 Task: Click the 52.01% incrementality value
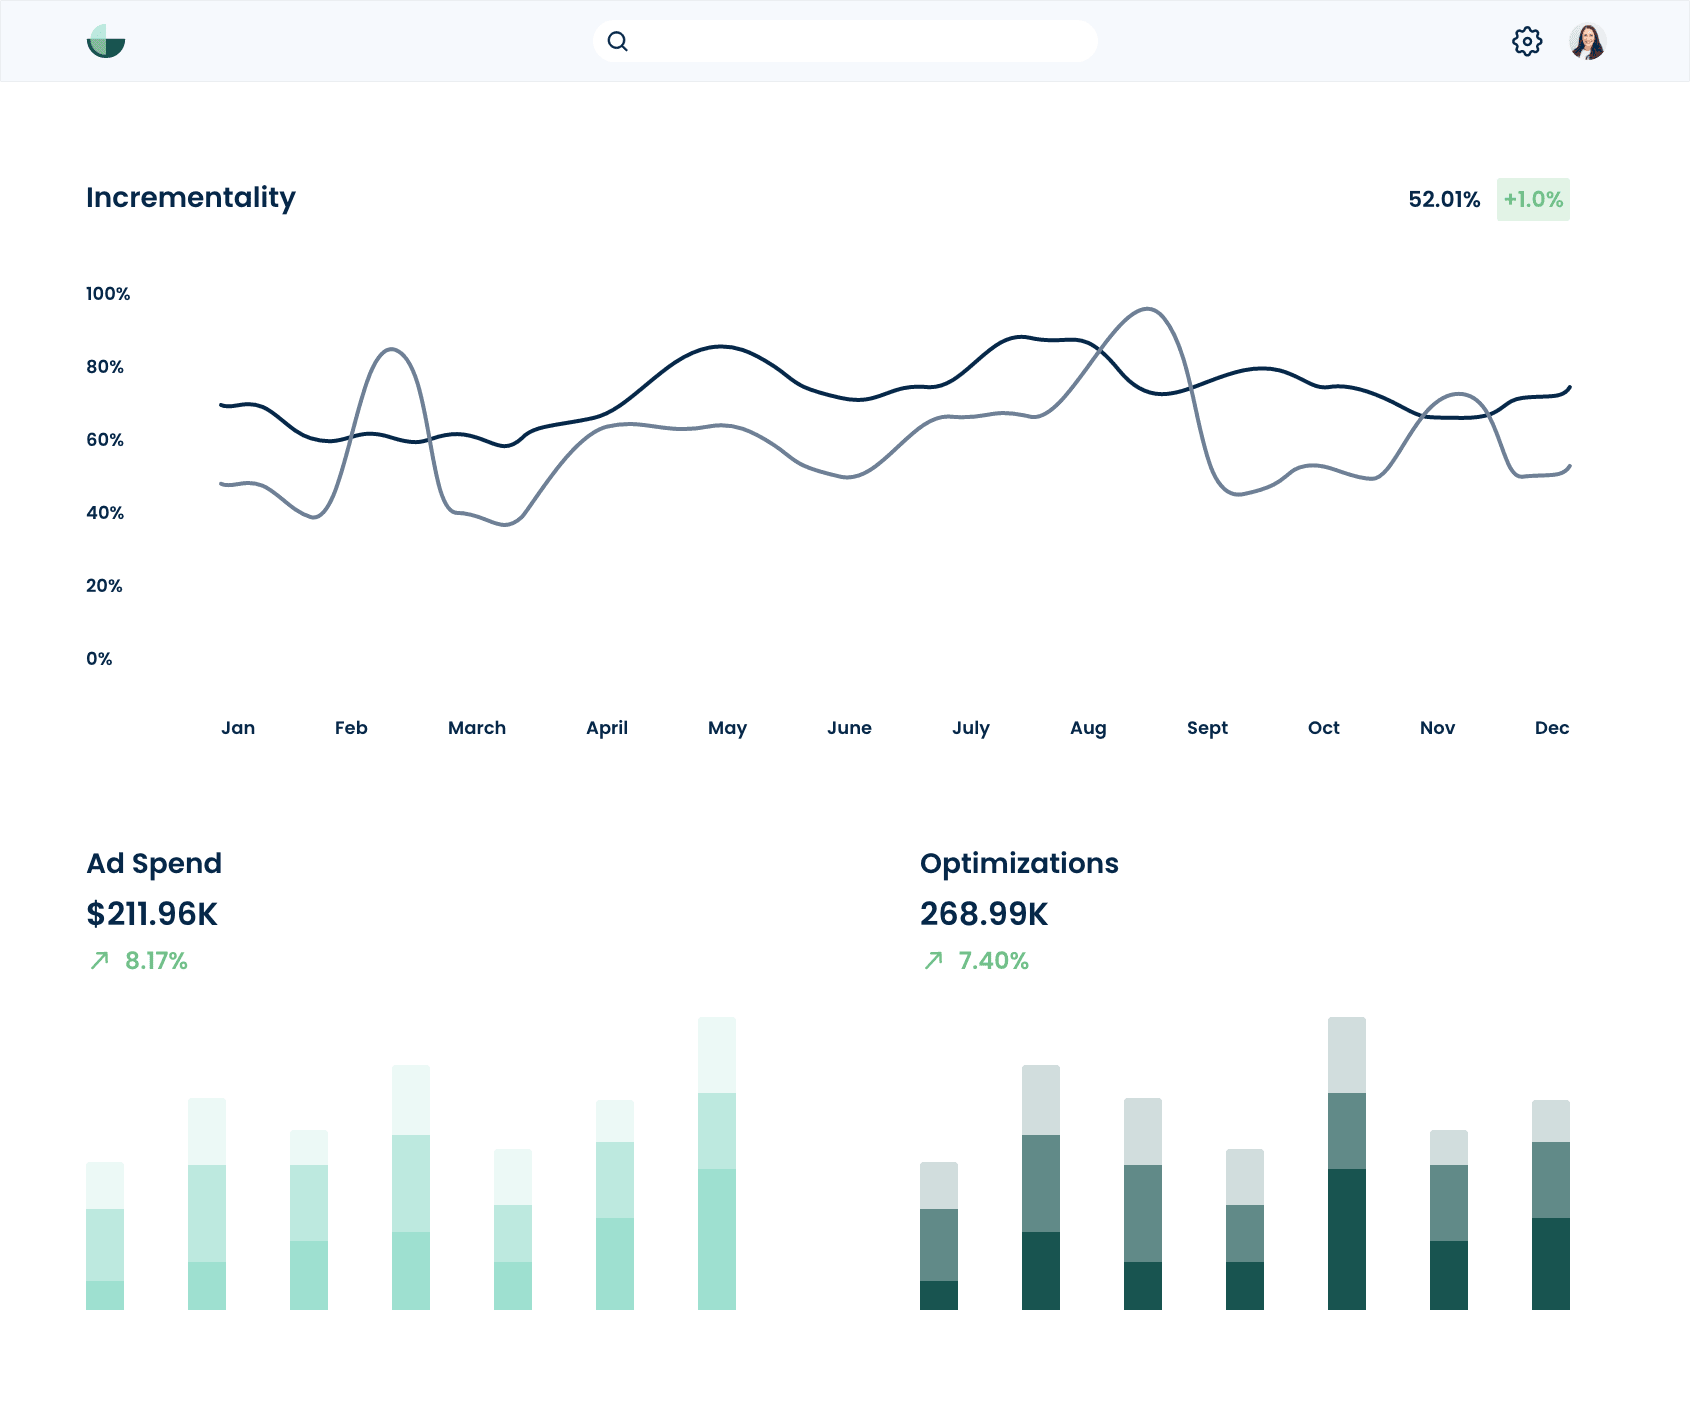click(x=1444, y=199)
